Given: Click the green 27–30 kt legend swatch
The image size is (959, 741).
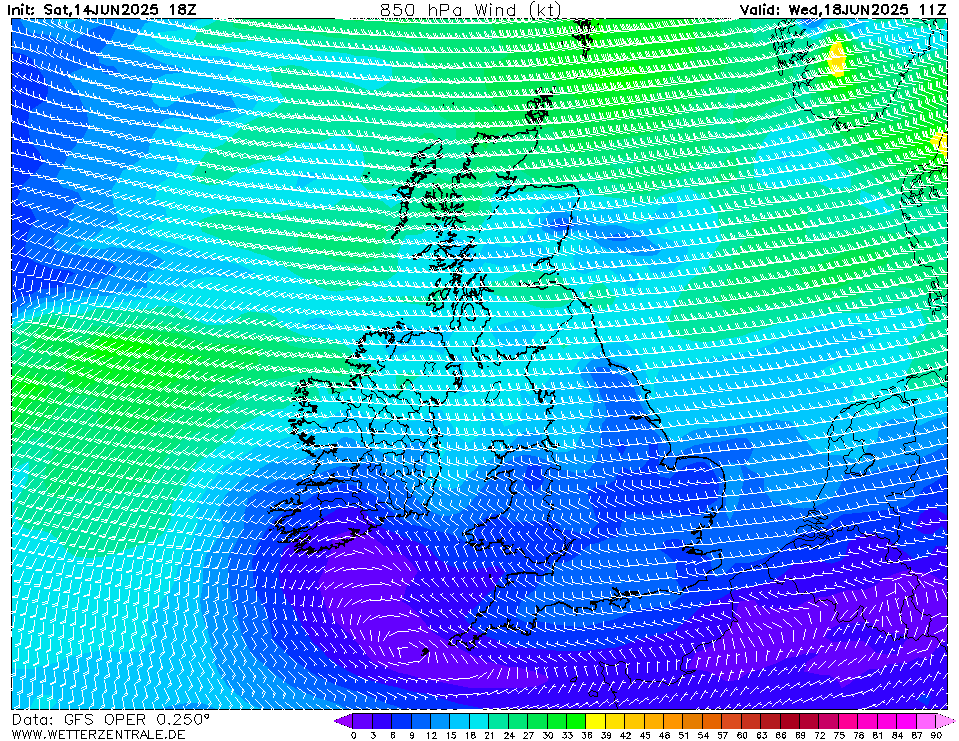Looking at the screenshot, I should coord(538,721).
